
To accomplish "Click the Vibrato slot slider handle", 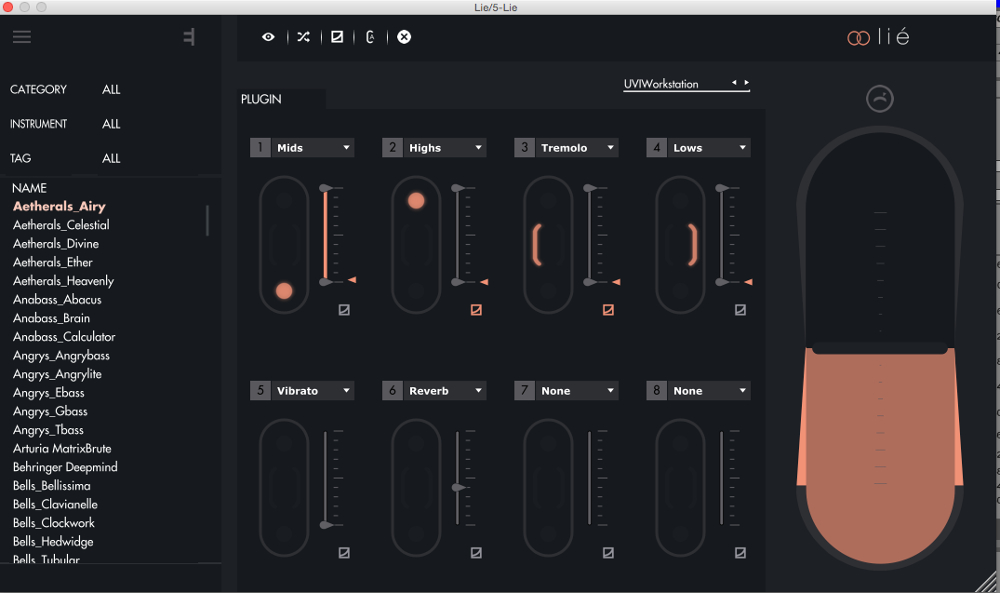I will pos(325,525).
